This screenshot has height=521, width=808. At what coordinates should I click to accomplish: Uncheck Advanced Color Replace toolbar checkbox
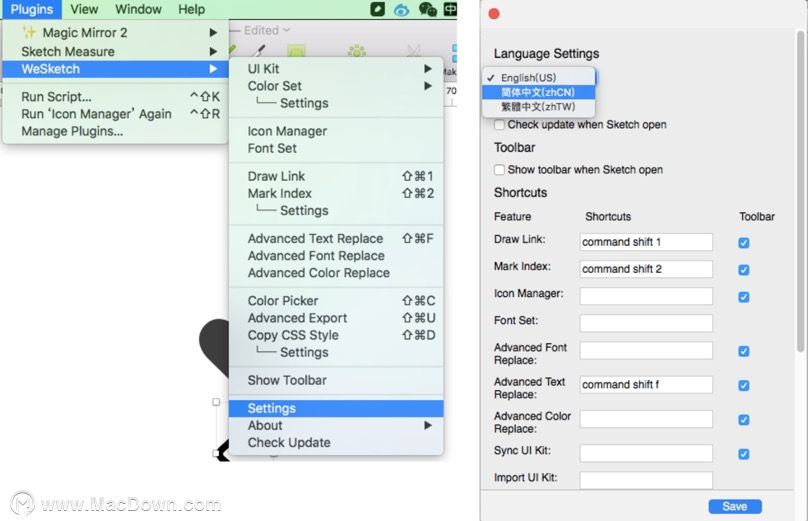pyautogui.click(x=744, y=419)
